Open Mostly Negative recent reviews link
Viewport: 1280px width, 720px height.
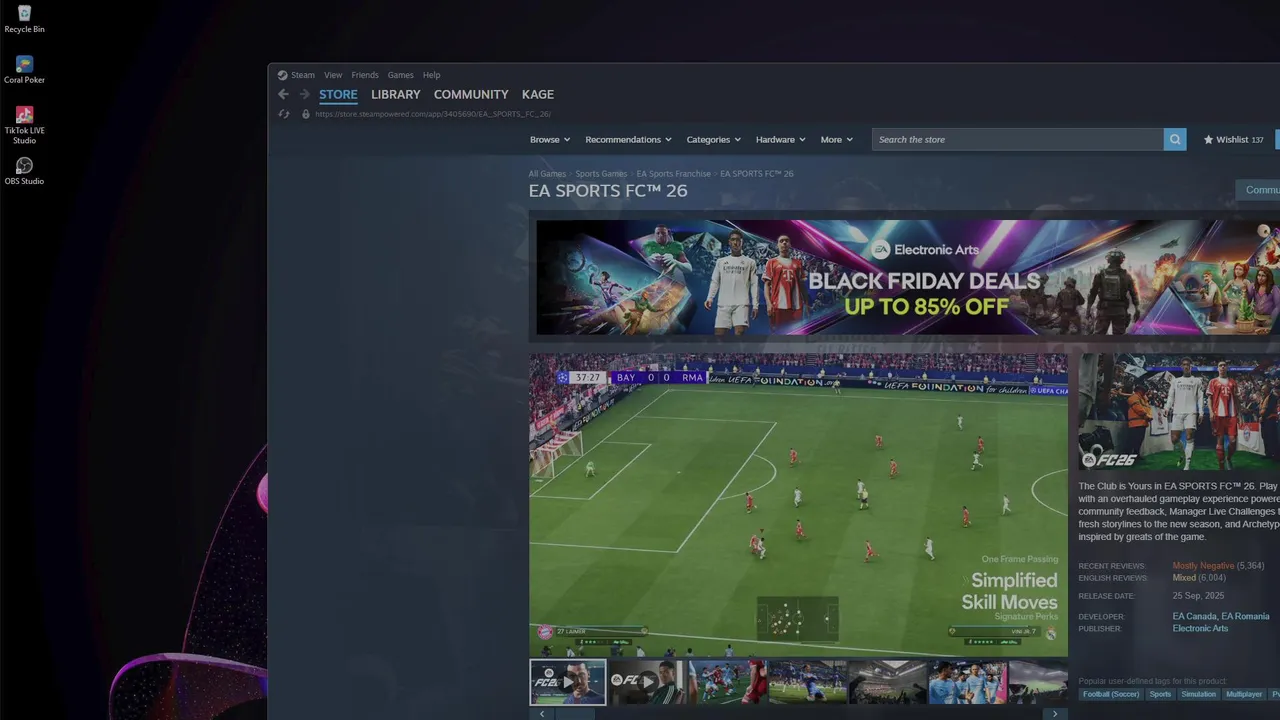[1203, 566]
